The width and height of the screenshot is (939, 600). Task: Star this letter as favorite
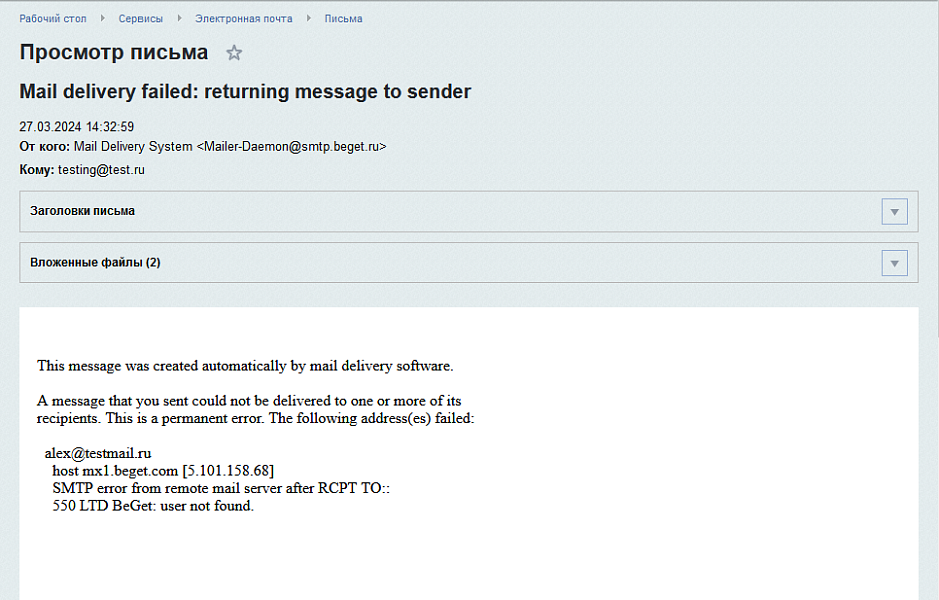click(x=234, y=53)
